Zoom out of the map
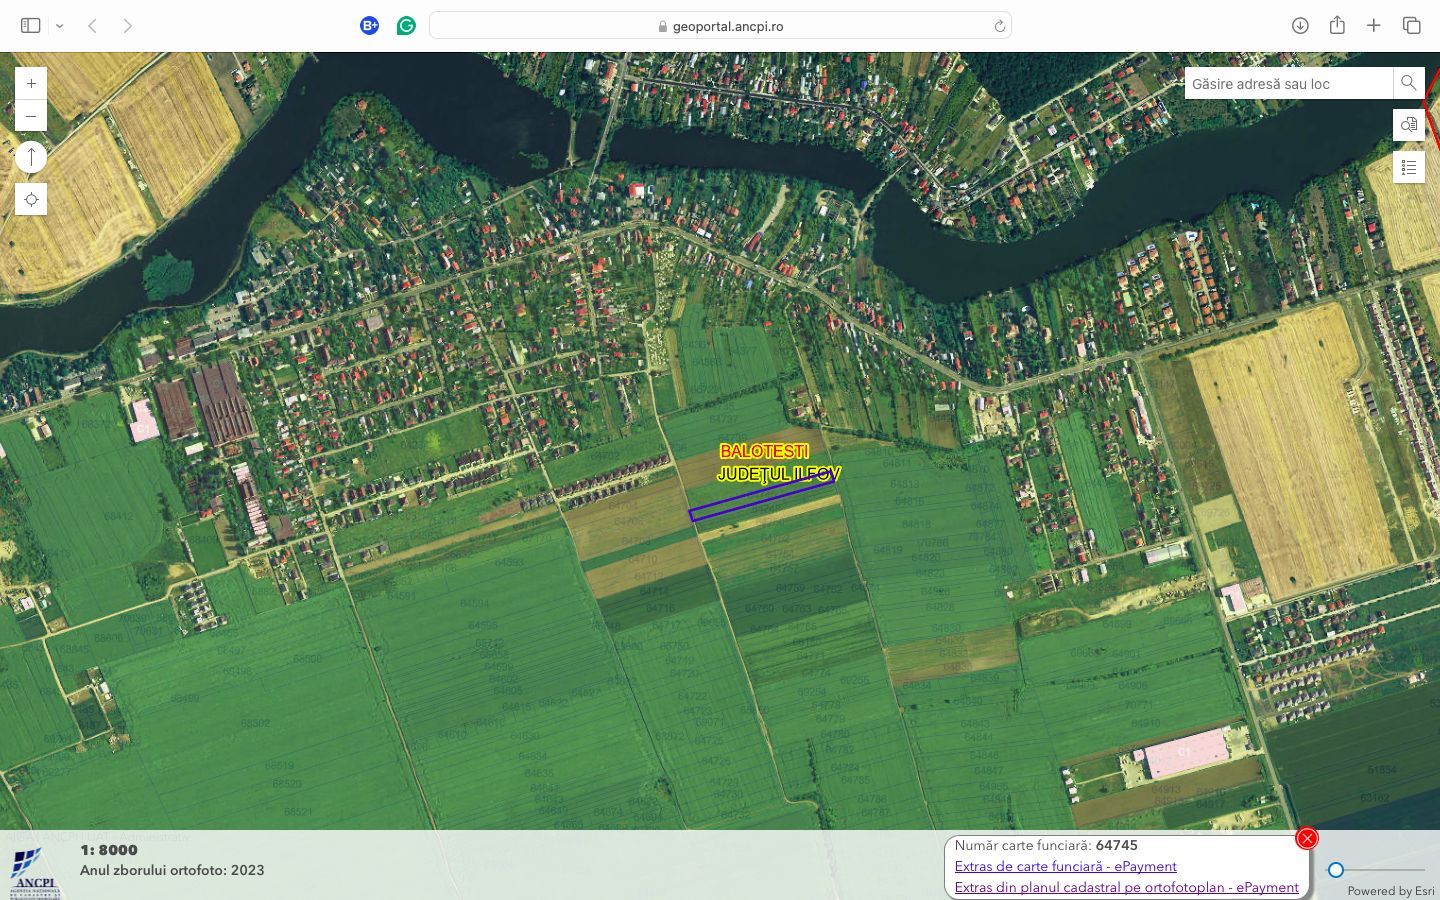 click(31, 116)
